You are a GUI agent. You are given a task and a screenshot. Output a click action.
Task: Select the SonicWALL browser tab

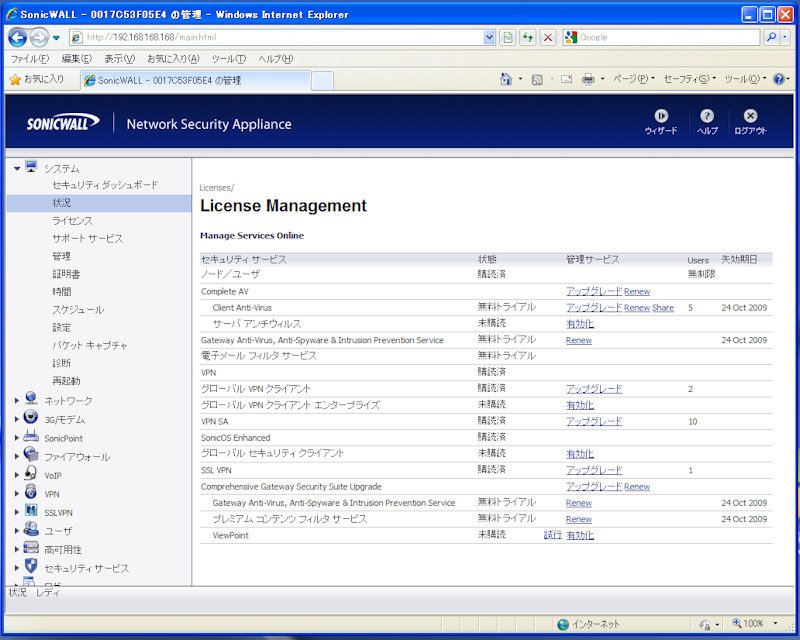[195, 81]
